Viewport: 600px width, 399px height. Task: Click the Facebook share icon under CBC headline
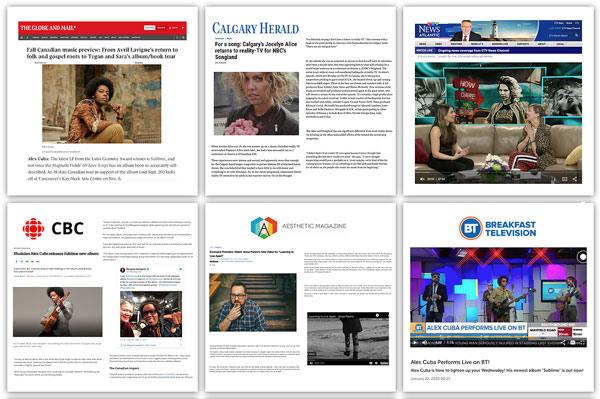16,262
